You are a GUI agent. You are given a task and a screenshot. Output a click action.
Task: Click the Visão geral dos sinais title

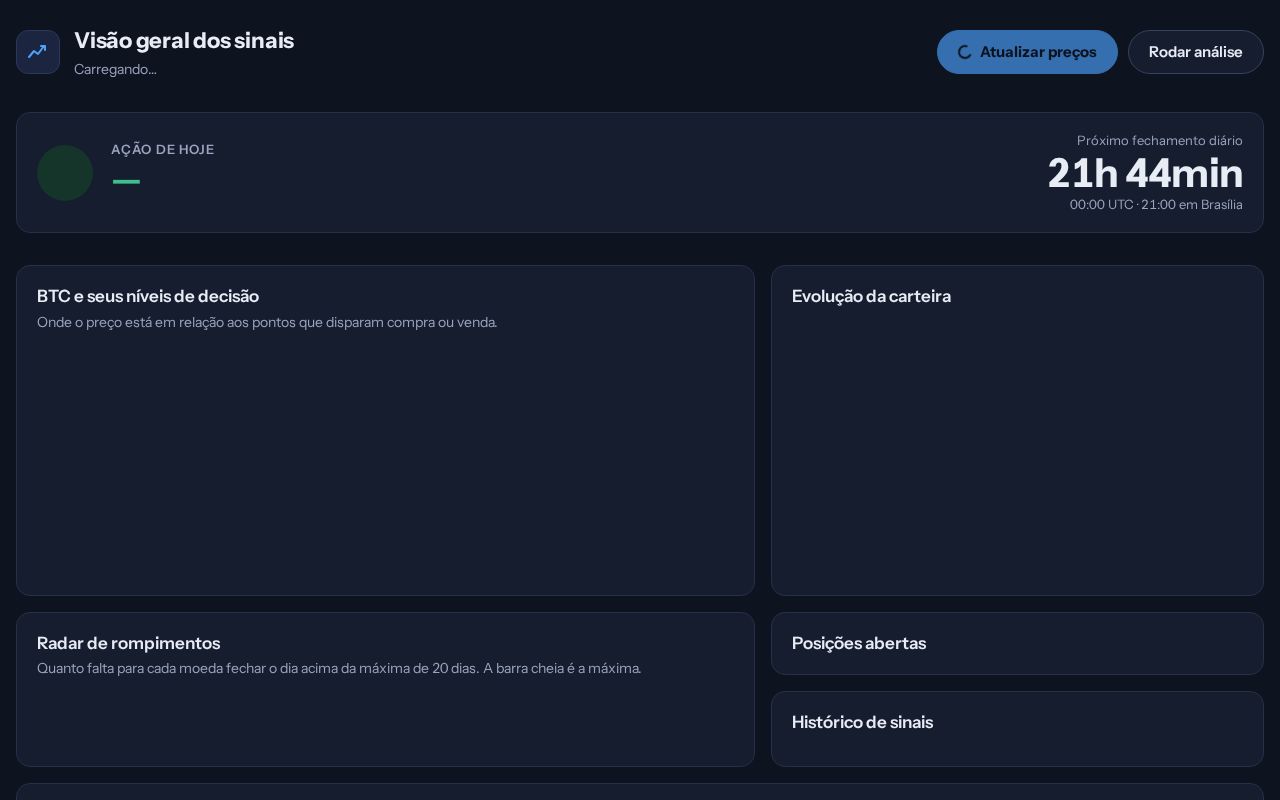pos(184,41)
